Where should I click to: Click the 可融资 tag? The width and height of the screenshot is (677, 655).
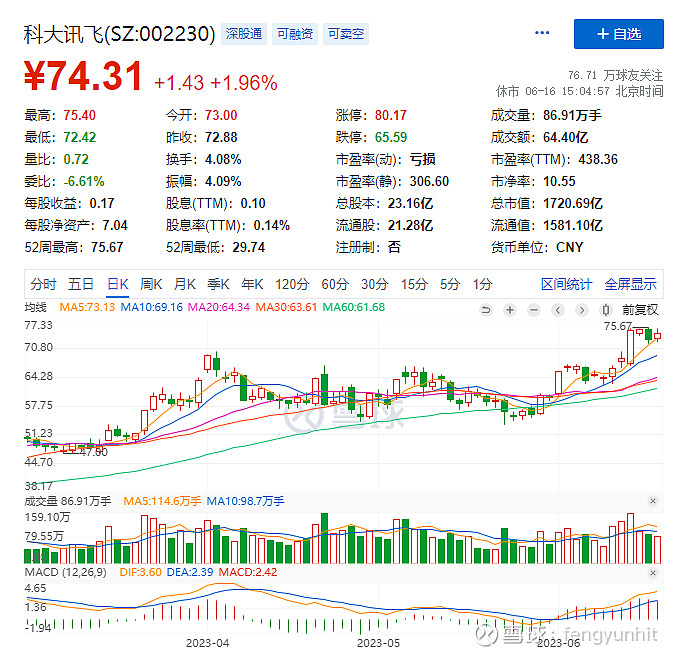(x=295, y=34)
